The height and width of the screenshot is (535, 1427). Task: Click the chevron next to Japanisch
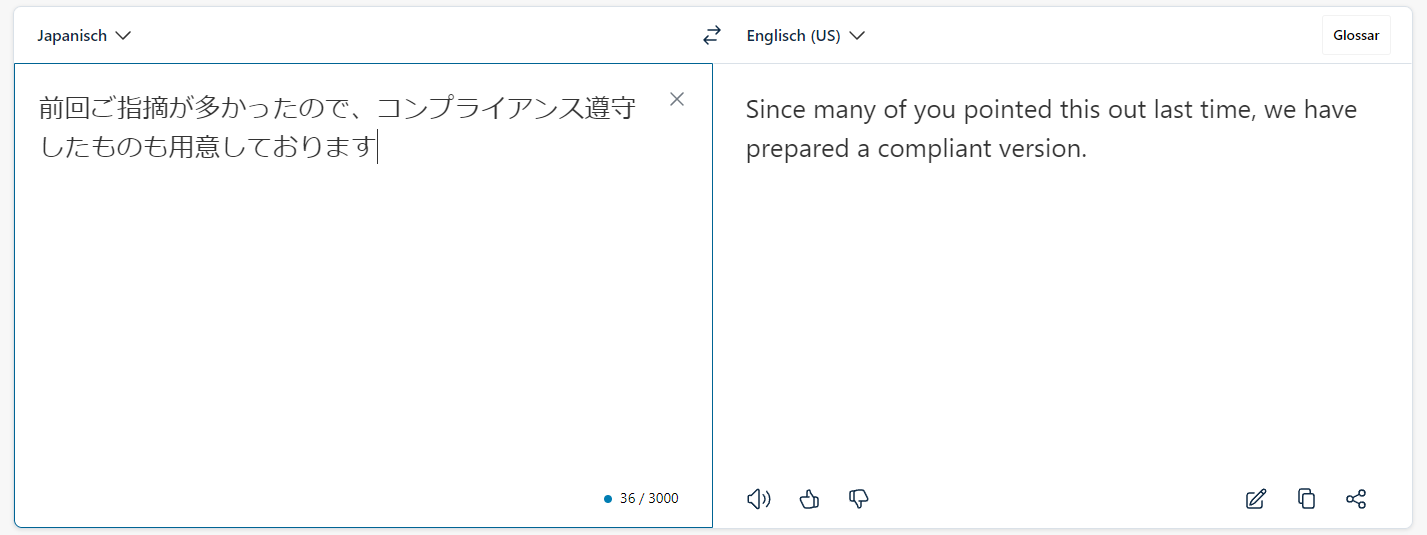(123, 36)
